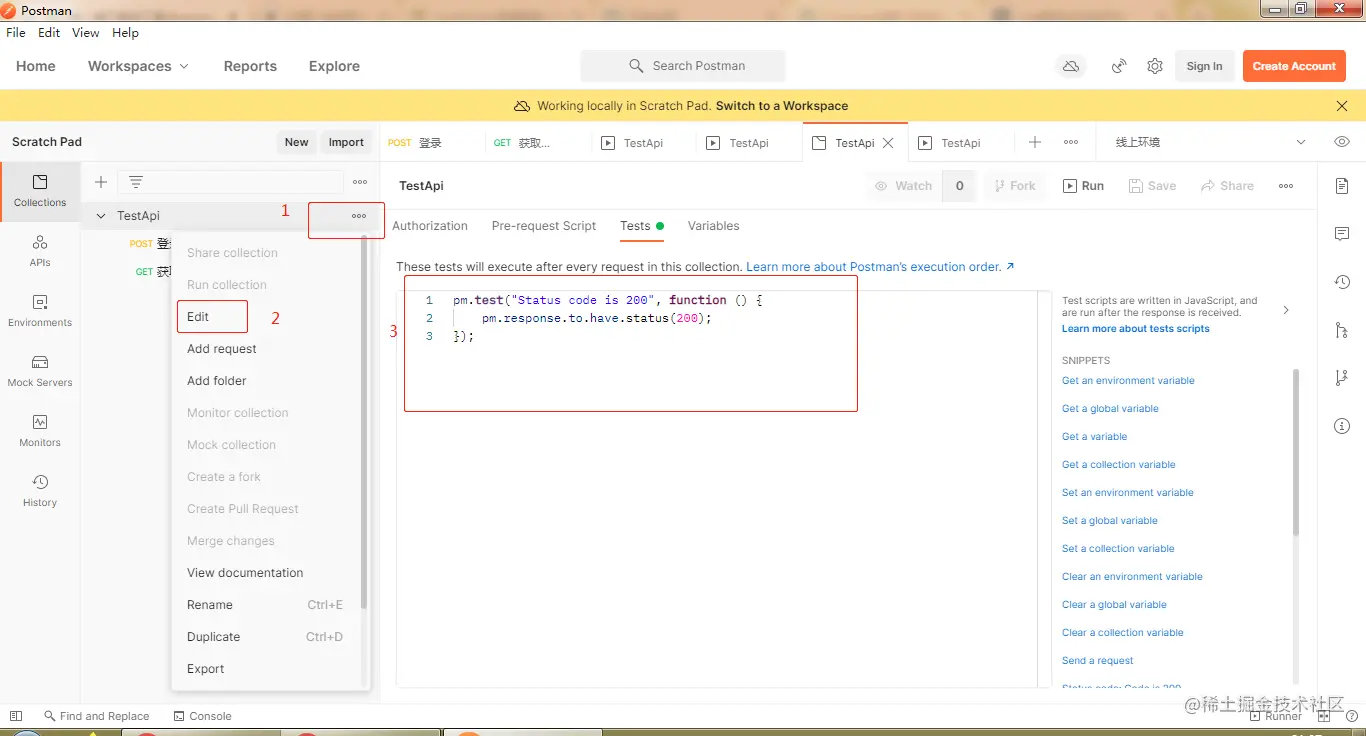The image size is (1366, 736).
Task: Open the APIs sidebar panel
Action: pos(40,250)
